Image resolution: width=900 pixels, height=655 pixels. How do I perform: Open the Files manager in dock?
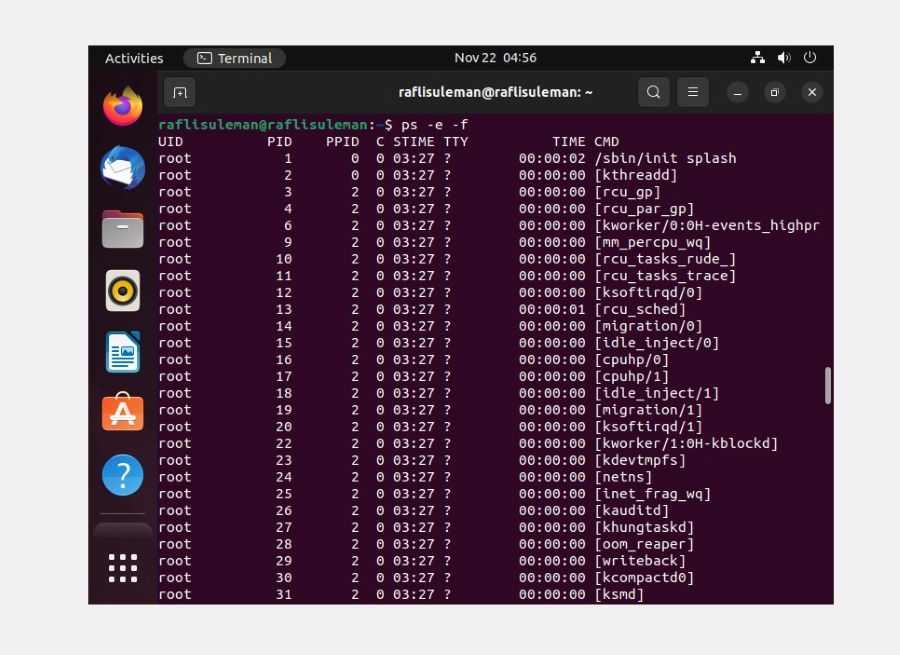coord(122,229)
